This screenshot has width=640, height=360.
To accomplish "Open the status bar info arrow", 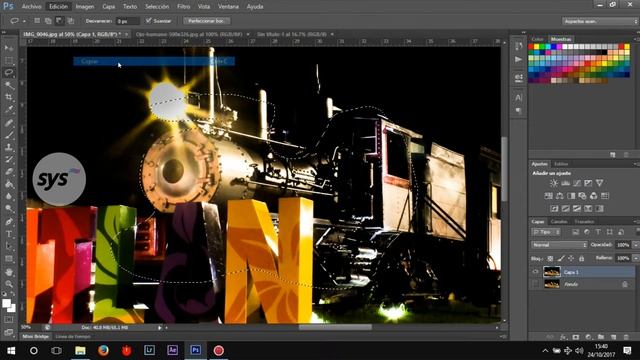I will point(160,327).
